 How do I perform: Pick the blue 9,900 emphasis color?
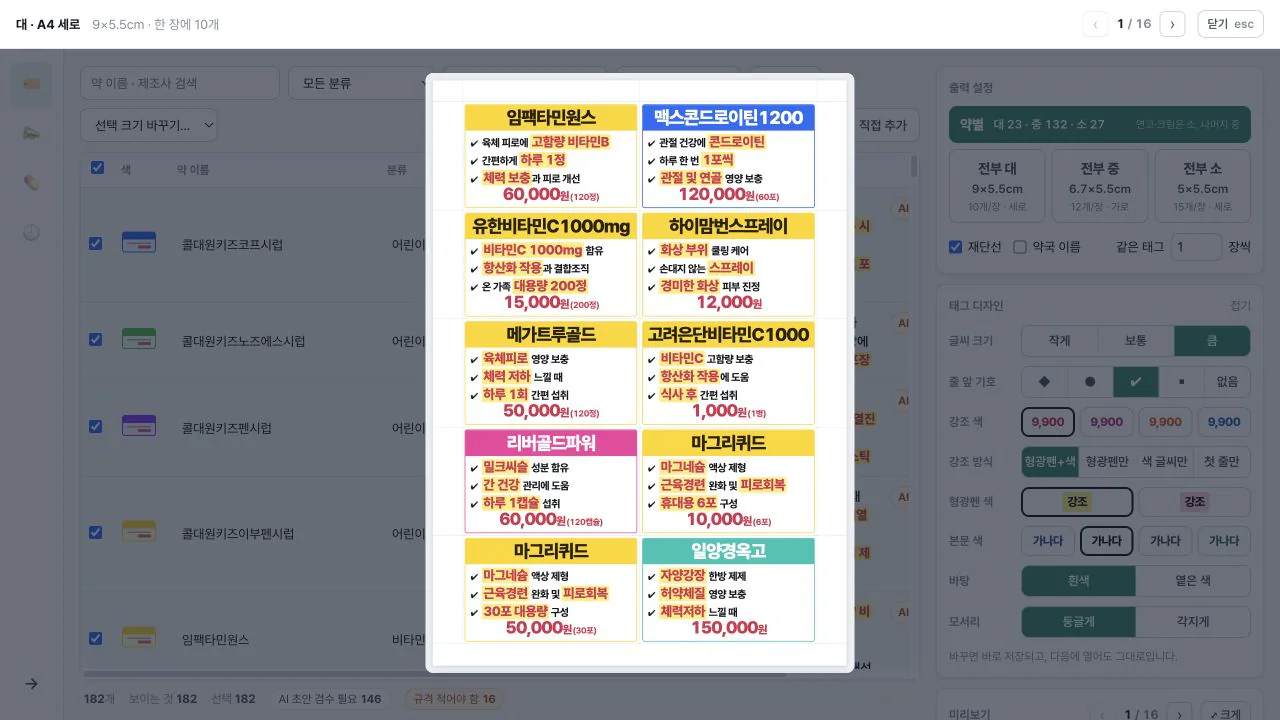coord(1224,422)
